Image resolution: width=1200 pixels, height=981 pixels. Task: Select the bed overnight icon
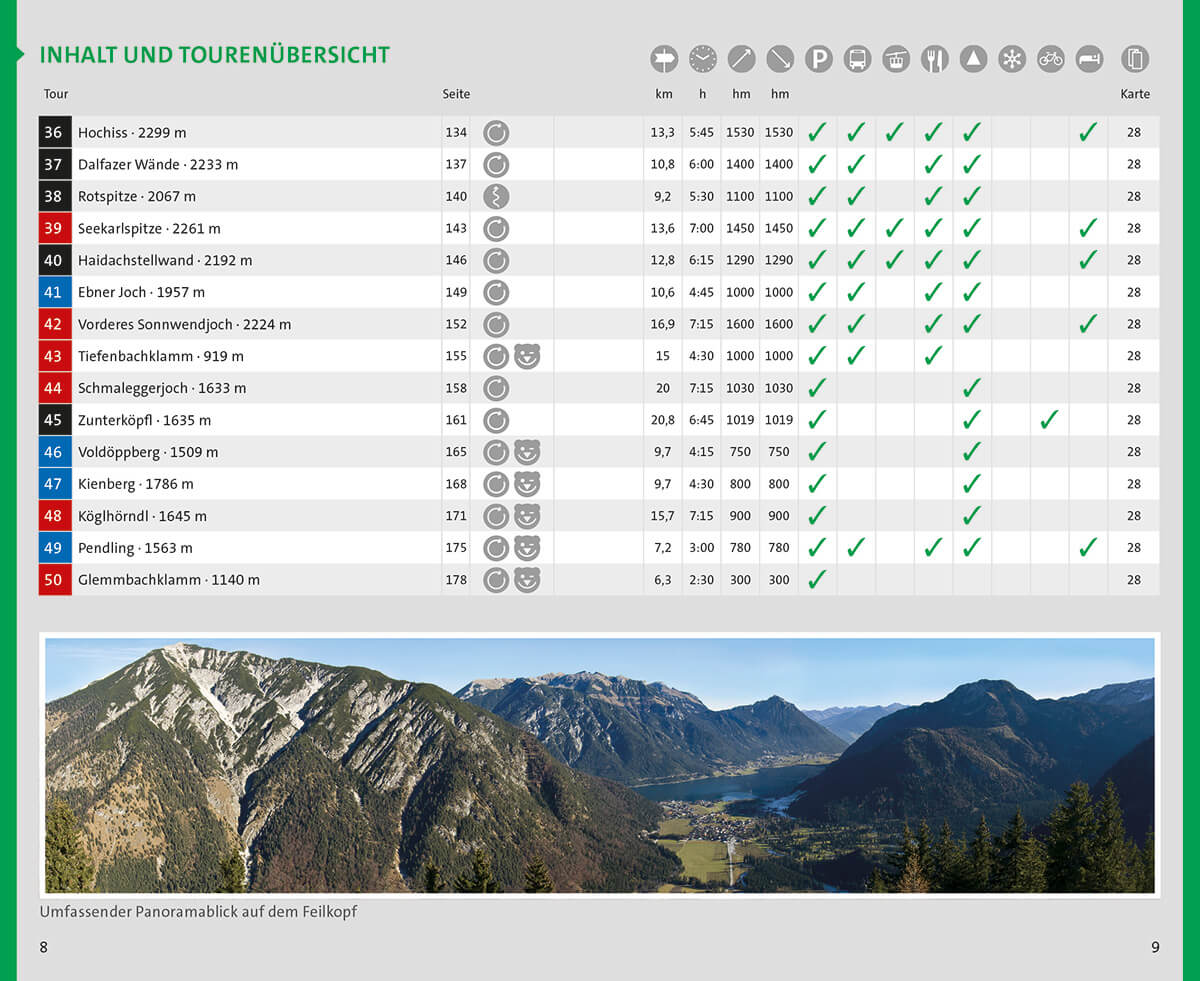(x=1089, y=59)
